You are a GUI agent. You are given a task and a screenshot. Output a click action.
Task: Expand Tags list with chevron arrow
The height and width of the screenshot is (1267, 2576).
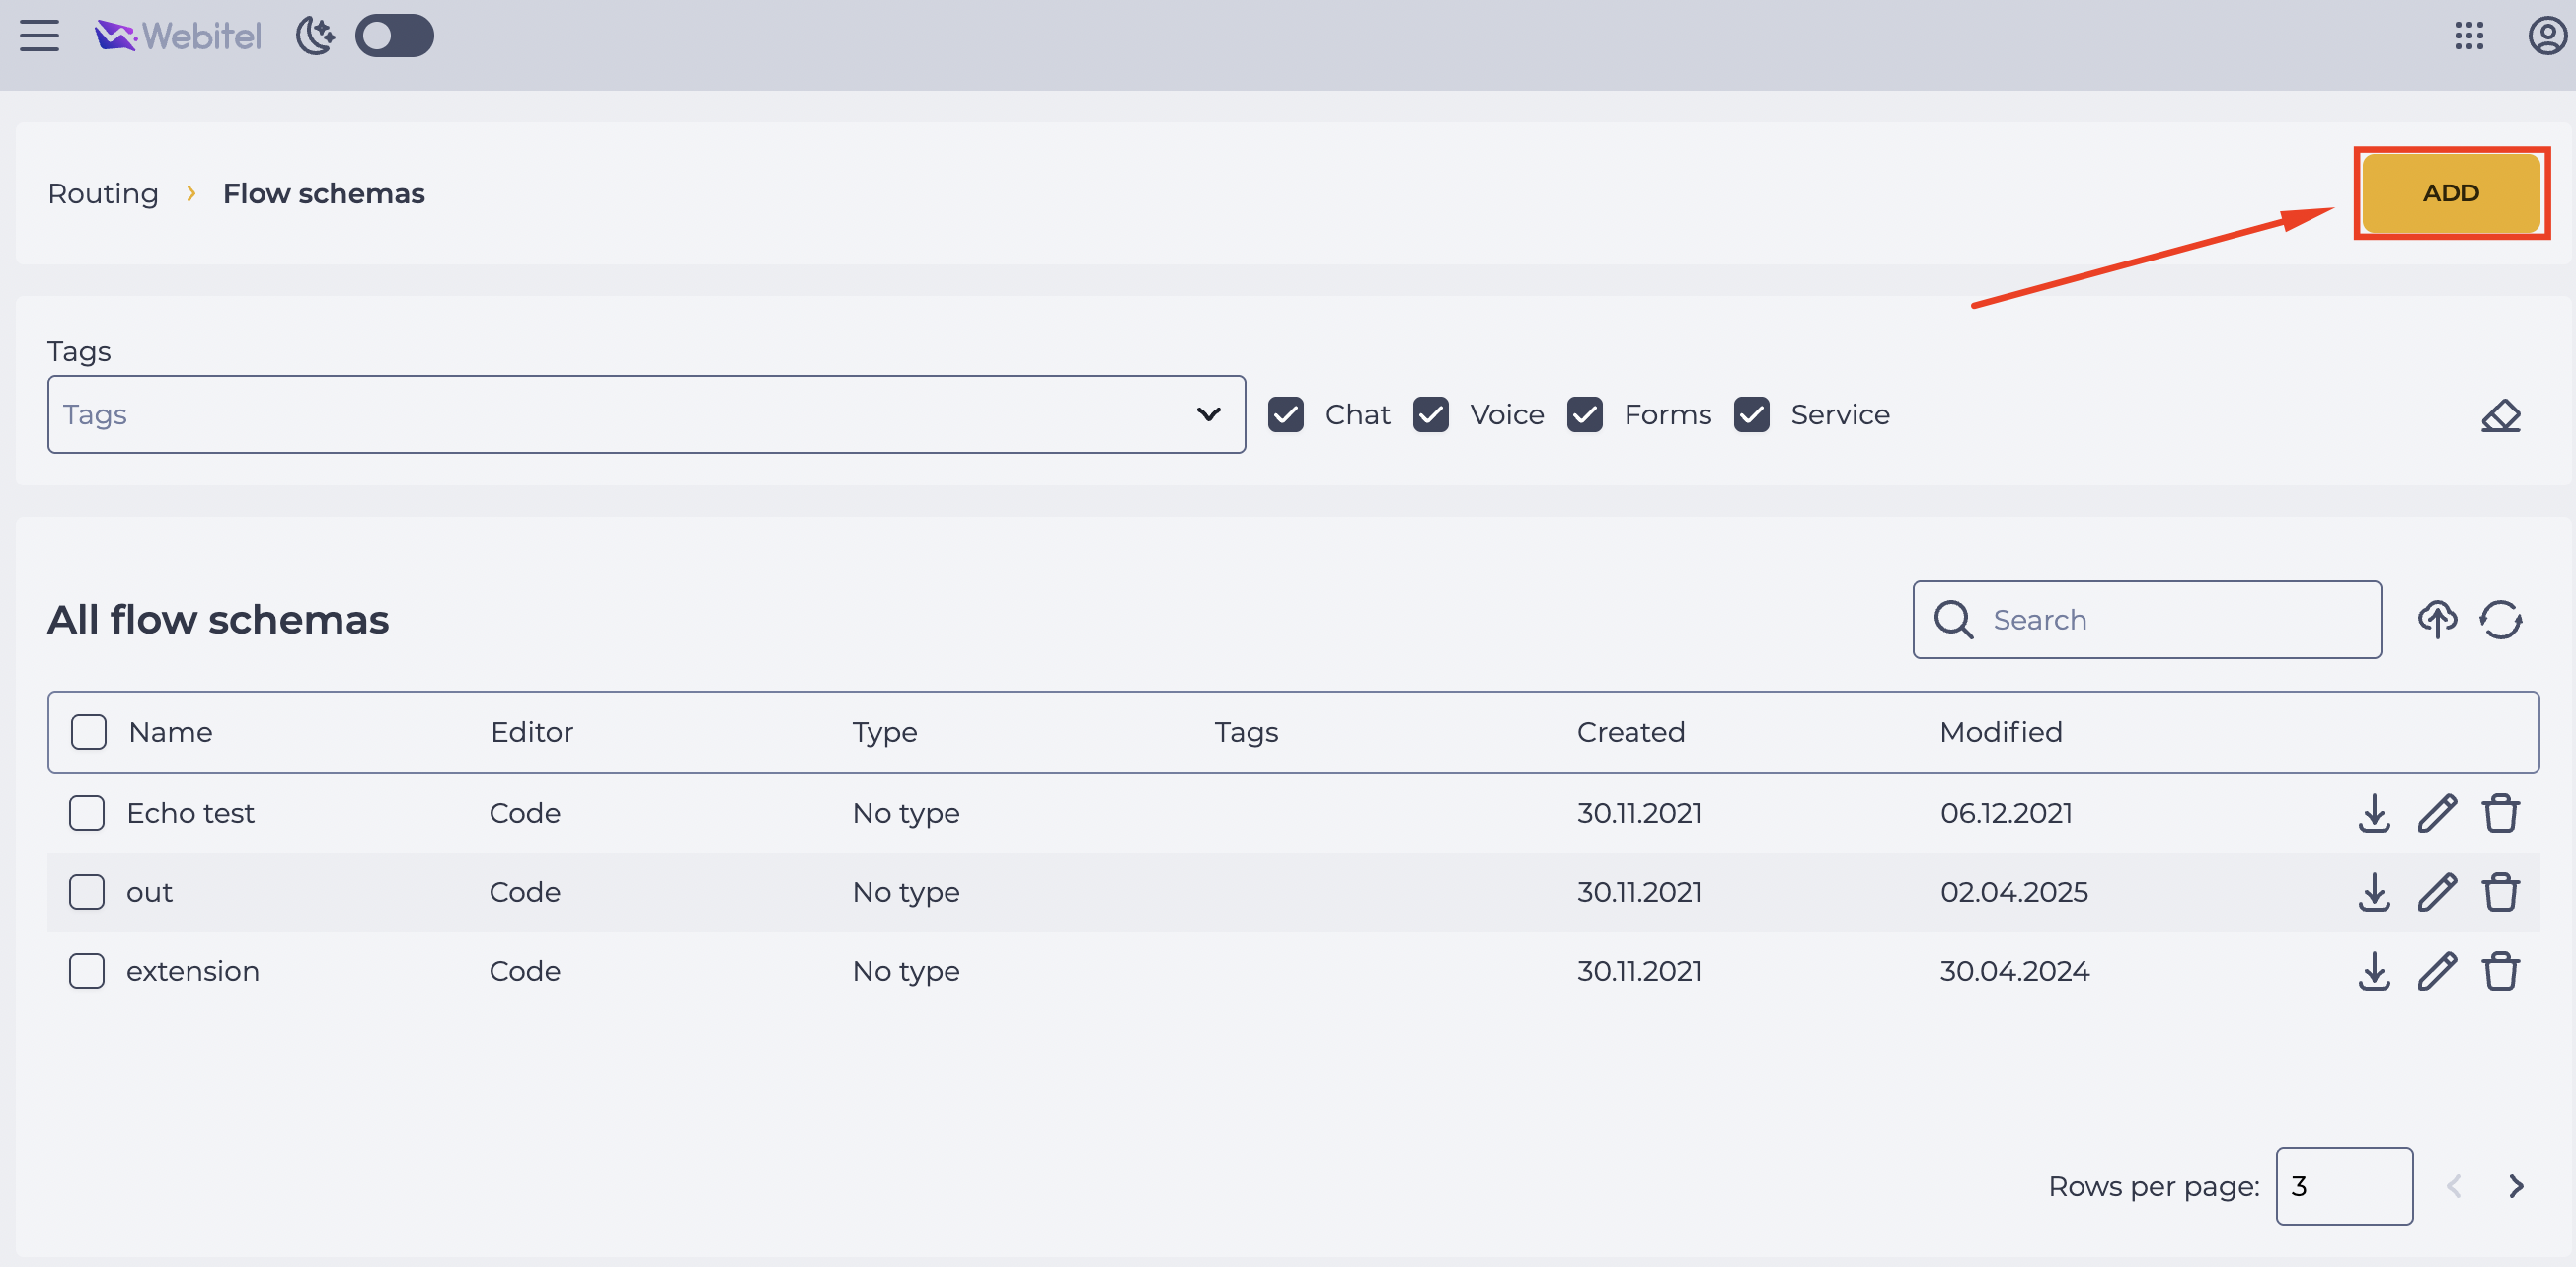click(1209, 414)
